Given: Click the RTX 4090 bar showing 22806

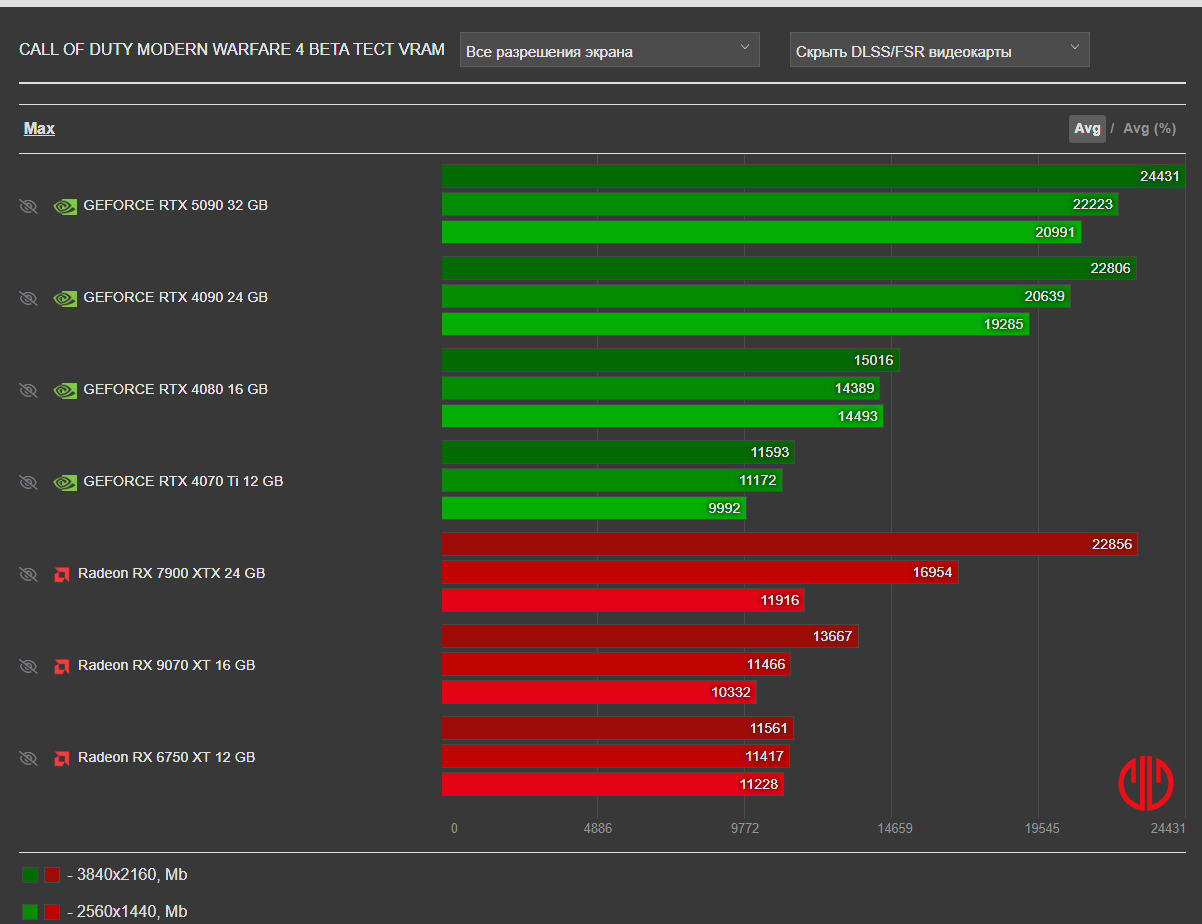Looking at the screenshot, I should [x=789, y=268].
